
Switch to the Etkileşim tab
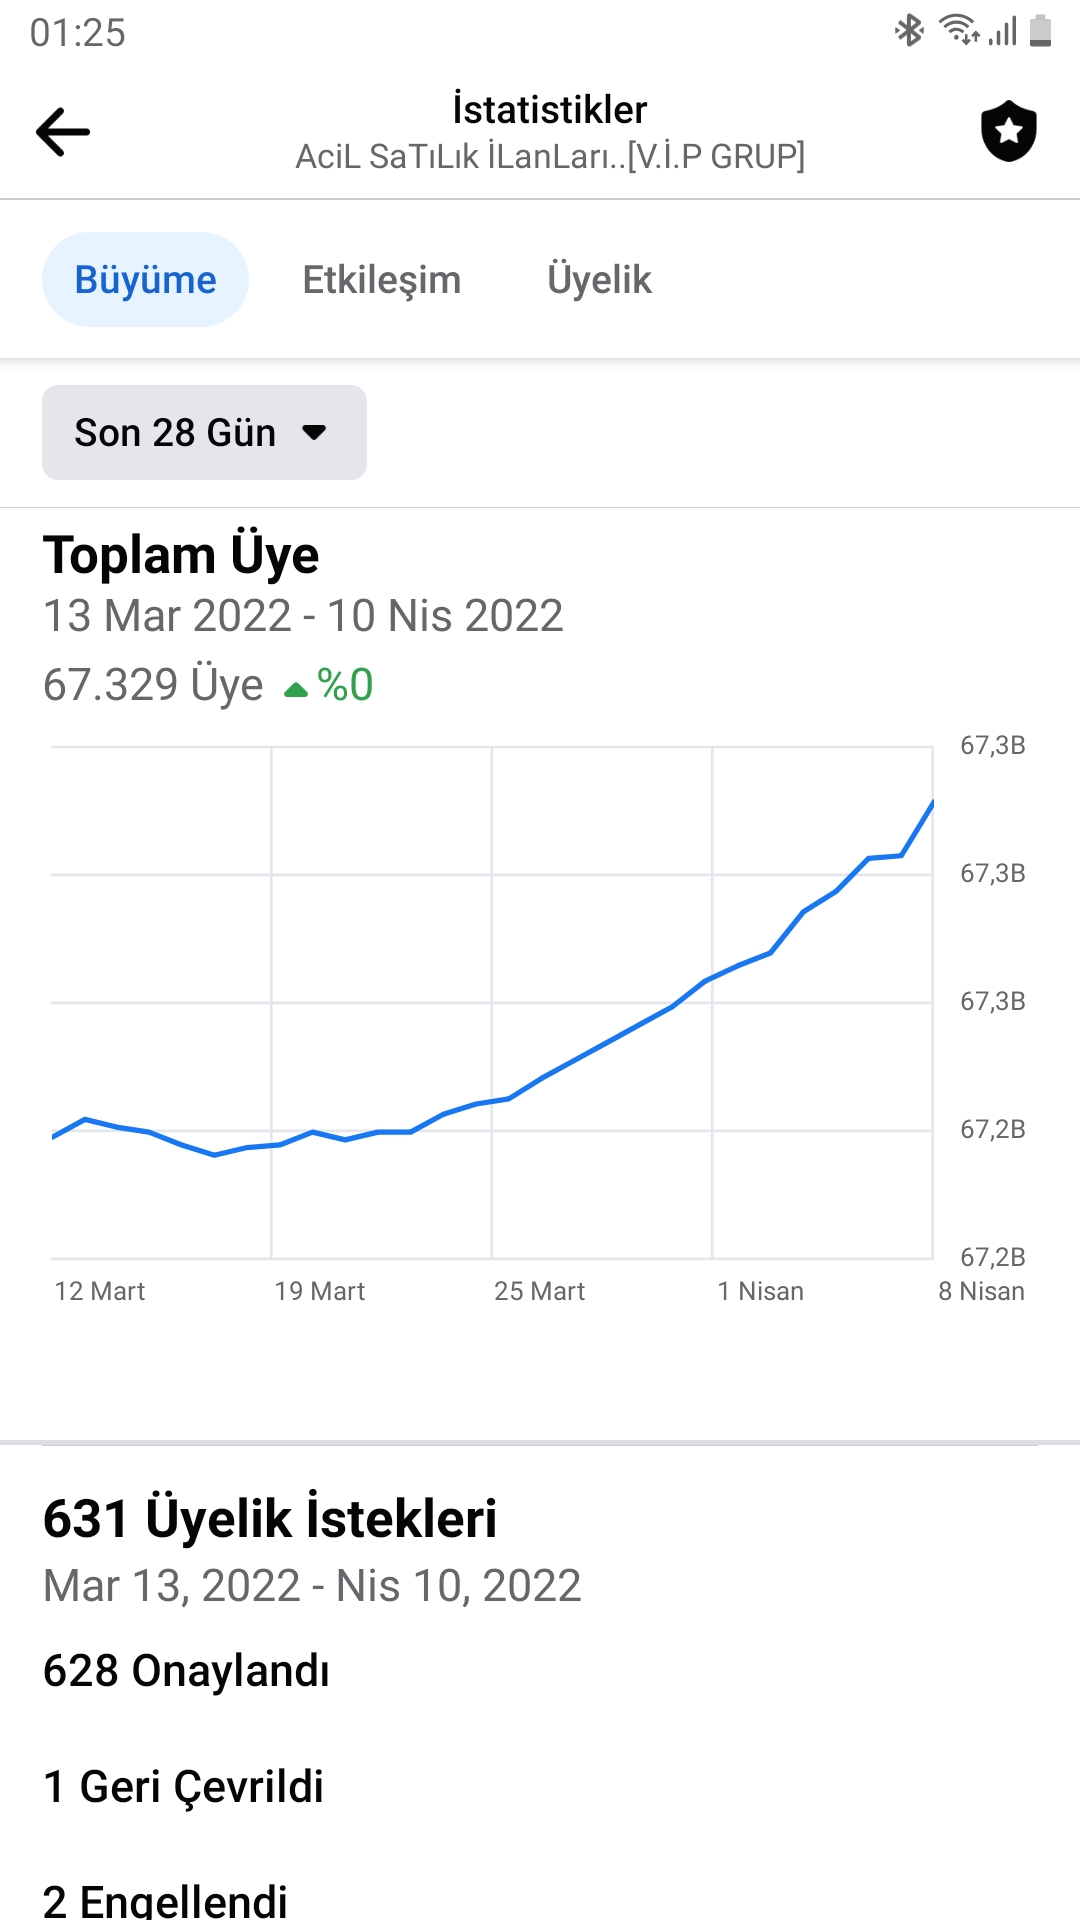[382, 280]
